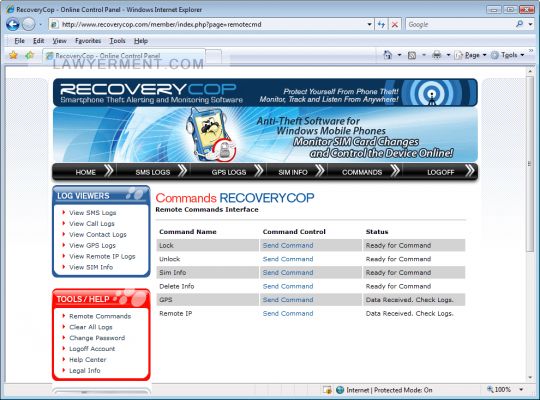540x400 pixels.
Task: Click the Favorites Center star icon
Action: click(13, 55)
